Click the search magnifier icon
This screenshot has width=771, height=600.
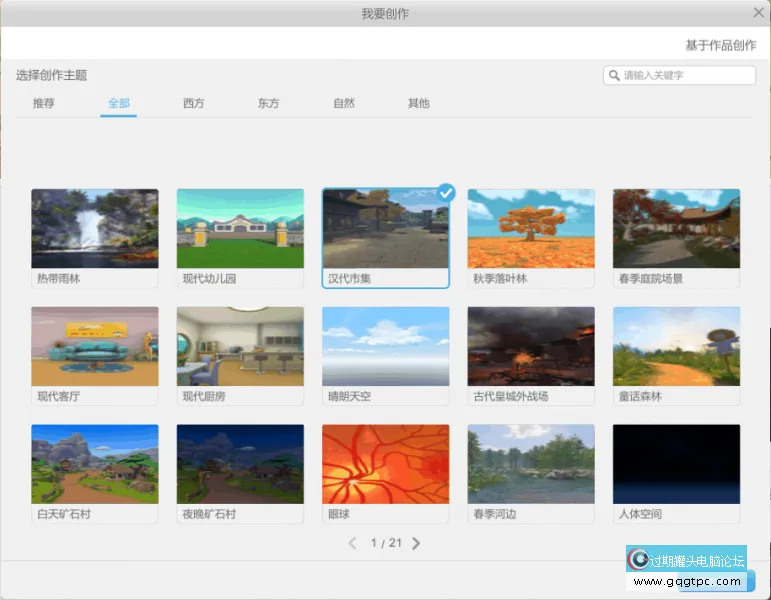[x=614, y=75]
